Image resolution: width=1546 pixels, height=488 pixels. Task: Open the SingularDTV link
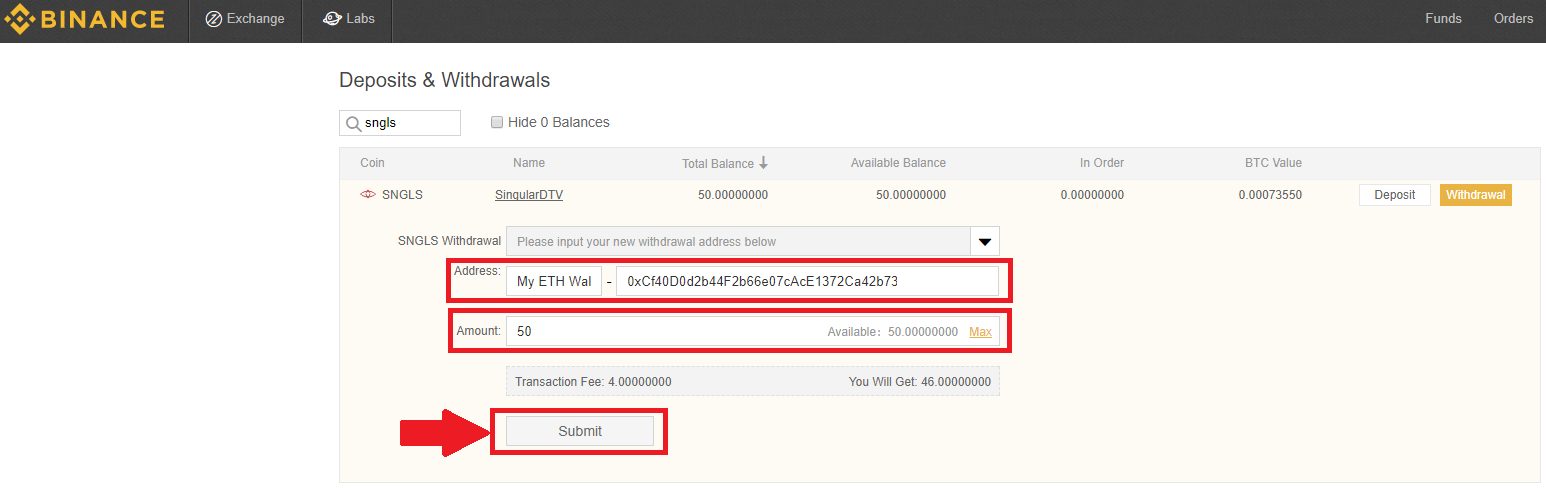click(x=529, y=195)
